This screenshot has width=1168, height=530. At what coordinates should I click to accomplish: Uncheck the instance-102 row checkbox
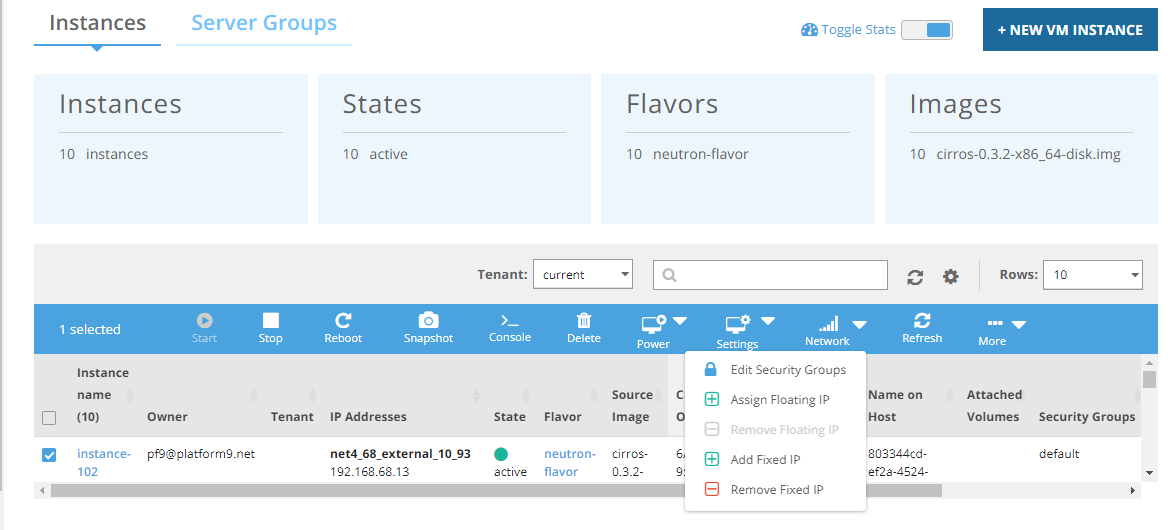click(49, 456)
